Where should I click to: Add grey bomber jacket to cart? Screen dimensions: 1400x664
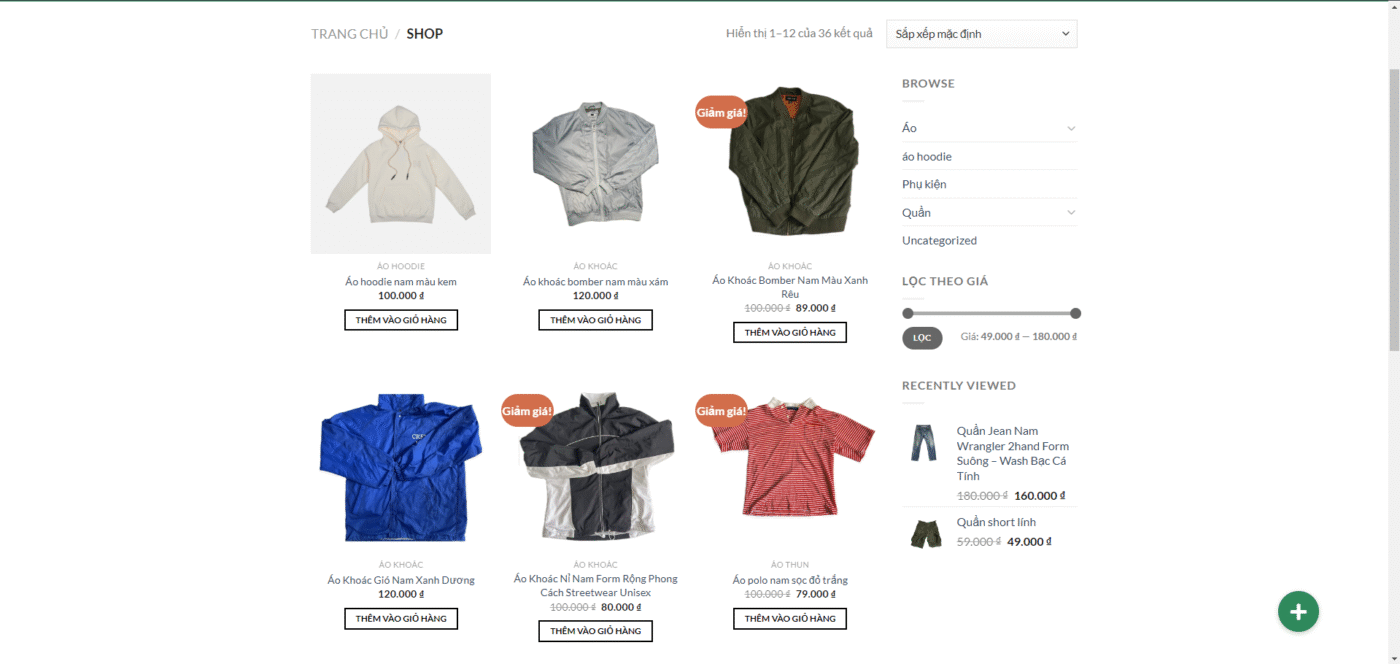point(595,320)
